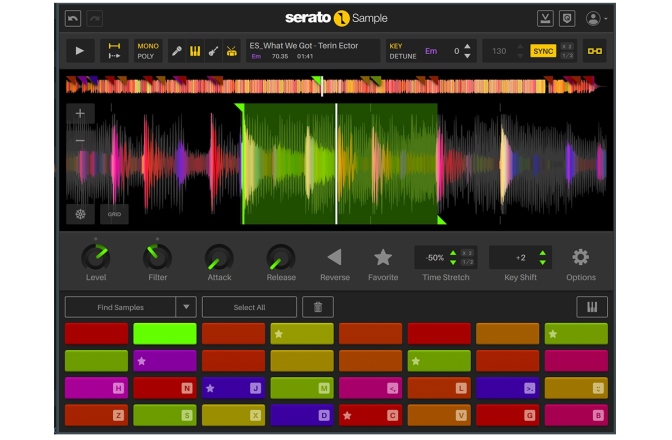
Task: Trigger the pad labeled N
Action: 165,388
